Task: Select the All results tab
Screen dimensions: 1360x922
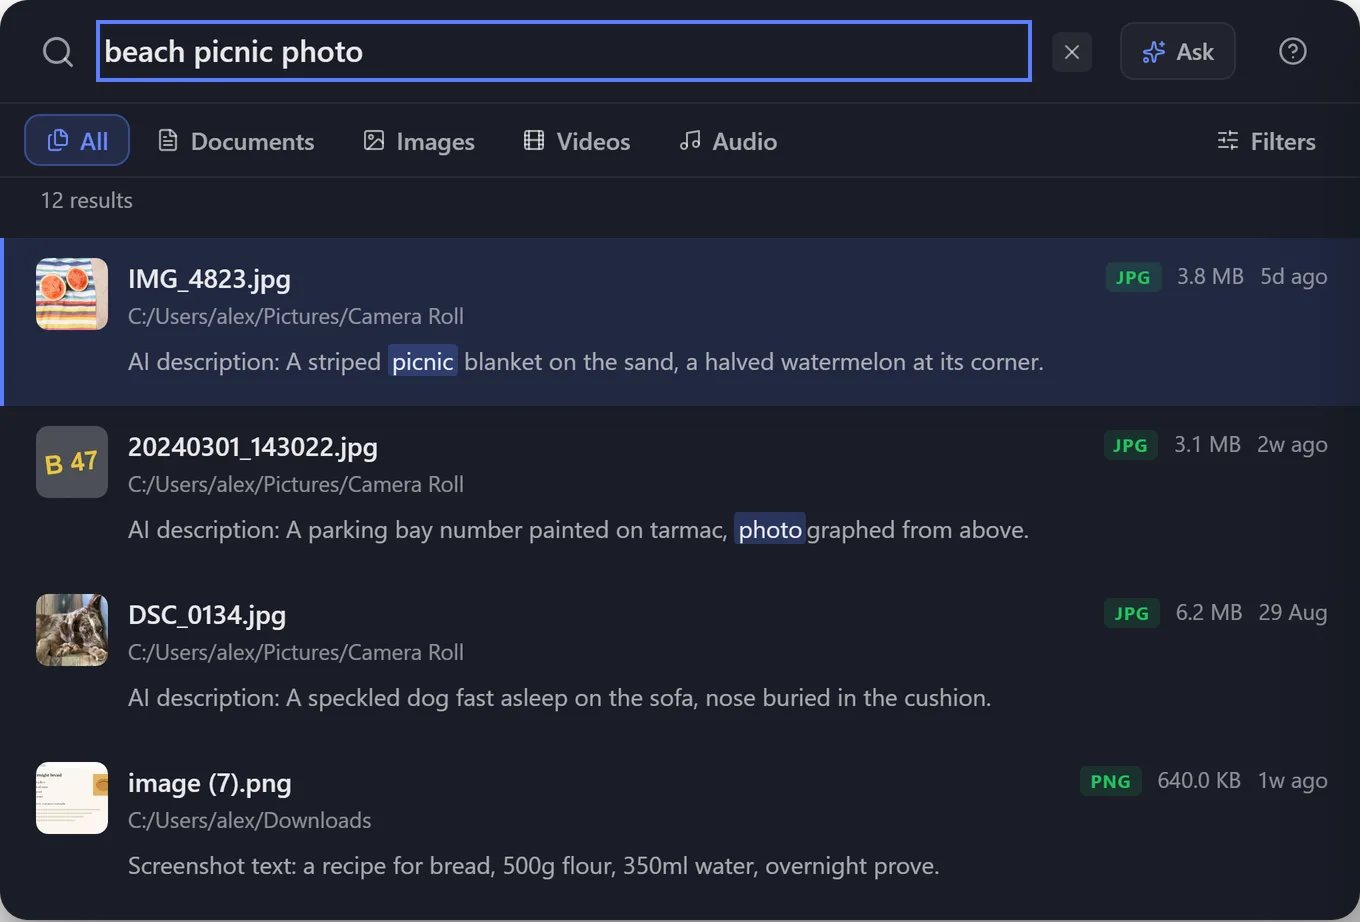Action: [77, 140]
